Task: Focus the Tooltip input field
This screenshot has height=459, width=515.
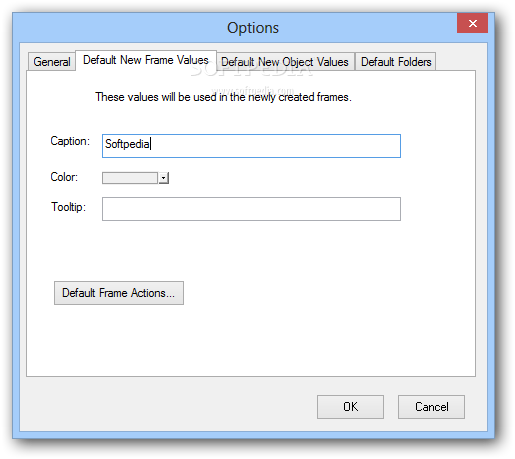Action: tap(251, 209)
